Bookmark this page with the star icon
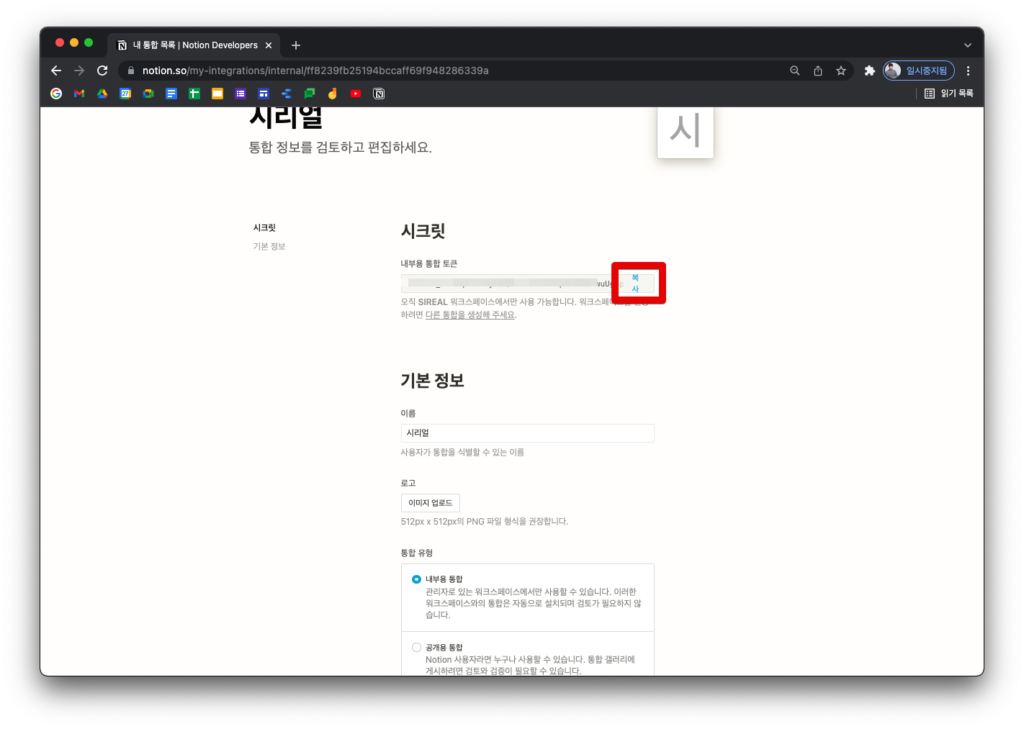 point(841,71)
